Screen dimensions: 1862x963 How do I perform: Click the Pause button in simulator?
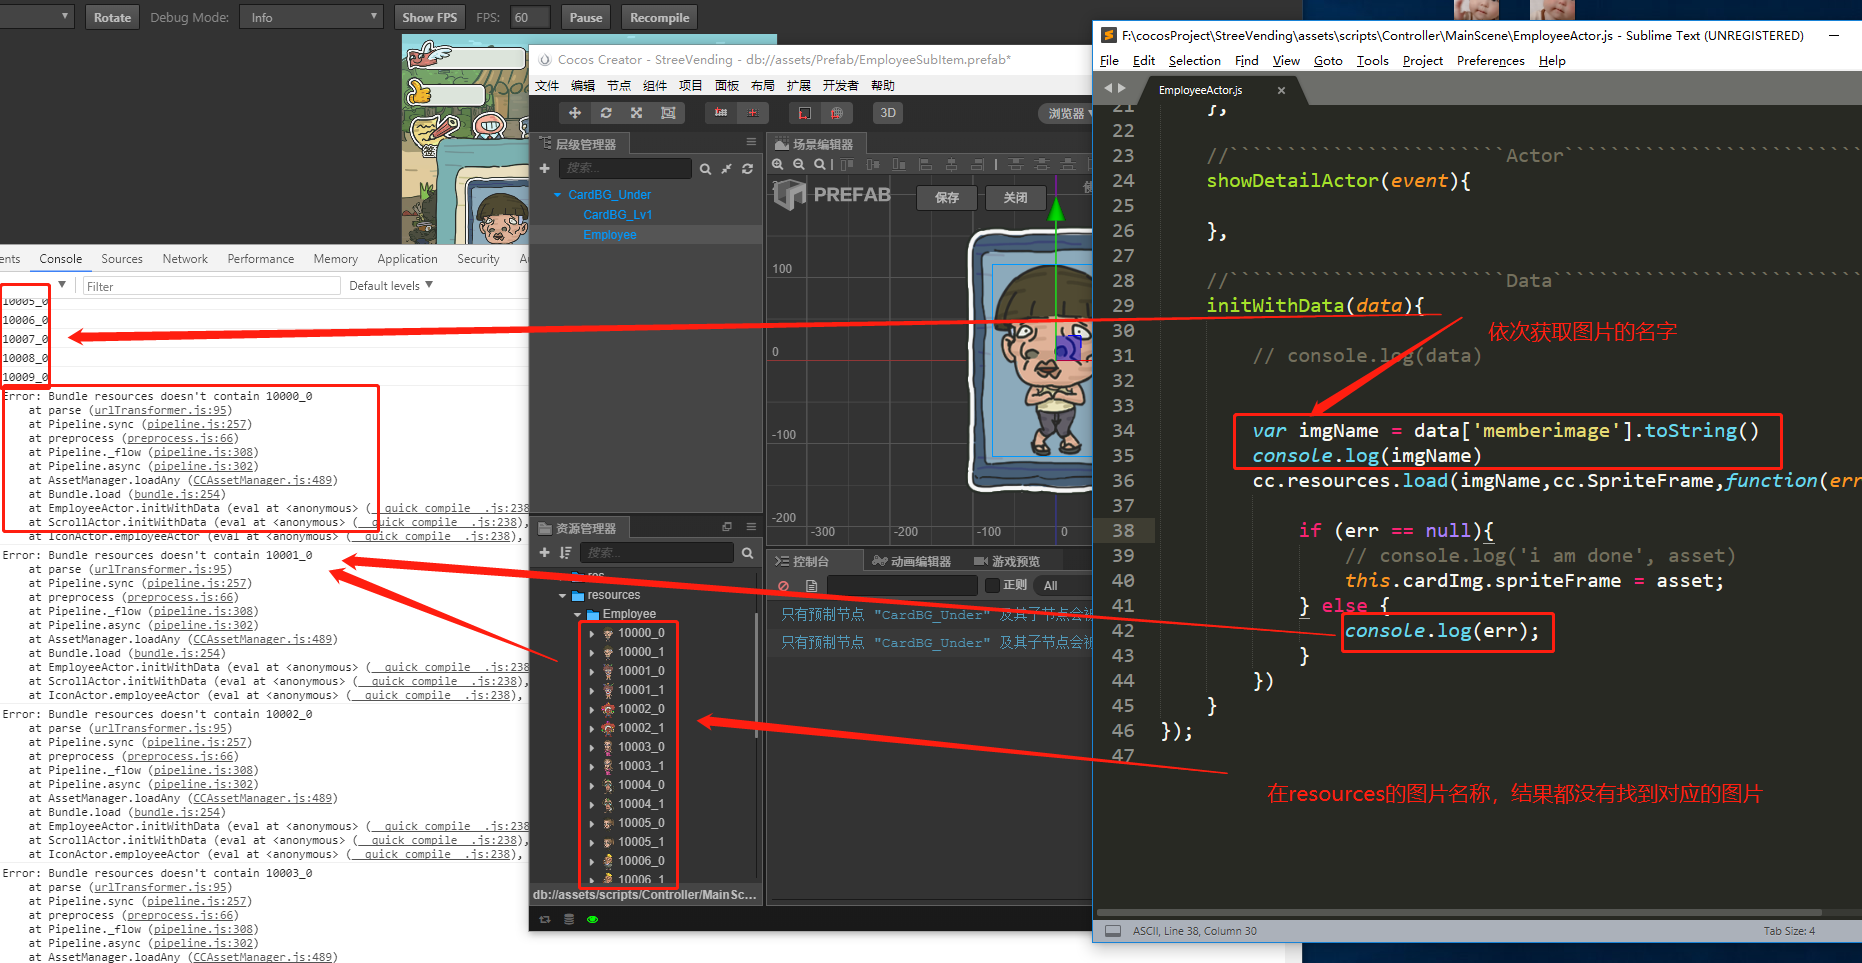tap(586, 17)
